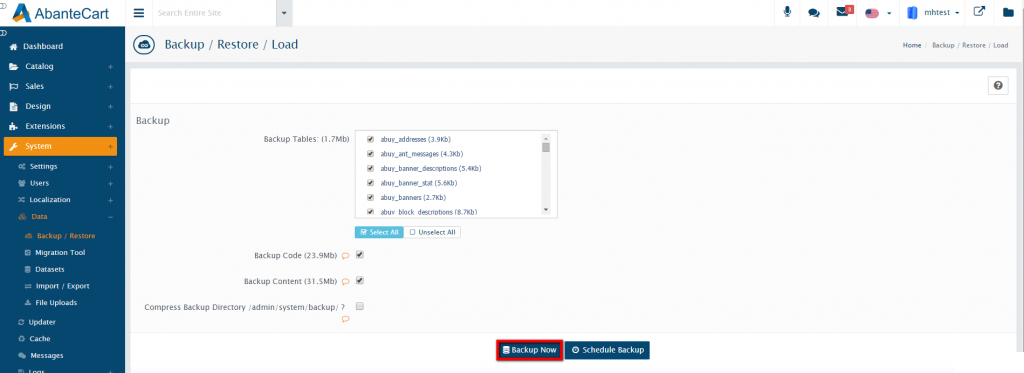Enable Compress Backup Directory checkbox
Screen dimensions: 1024x373
360,306
